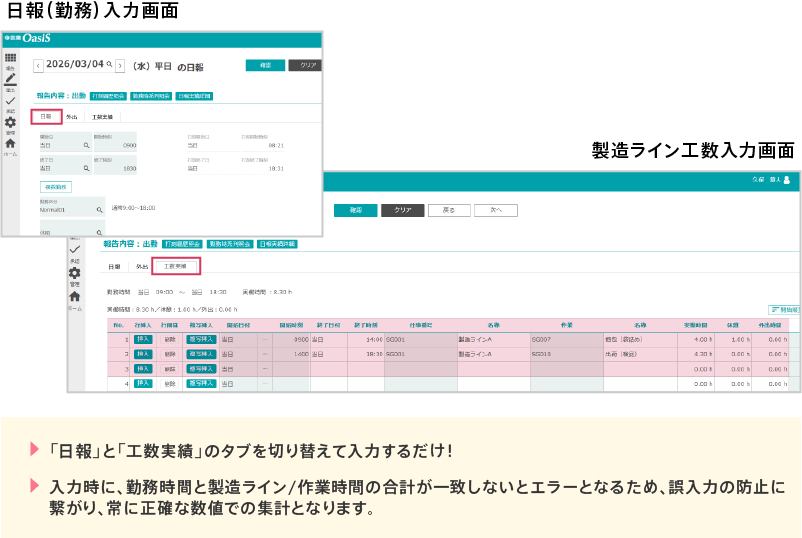Image resolution: width=802 pixels, height=538 pixels.
Task: Open the gear management icon in daily report sidebar
Action: point(10,122)
